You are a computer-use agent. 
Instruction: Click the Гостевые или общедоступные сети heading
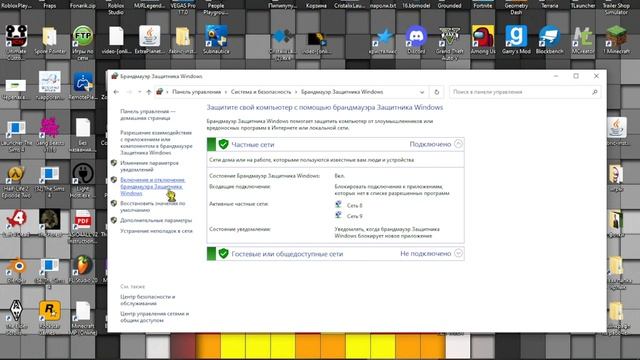287,254
